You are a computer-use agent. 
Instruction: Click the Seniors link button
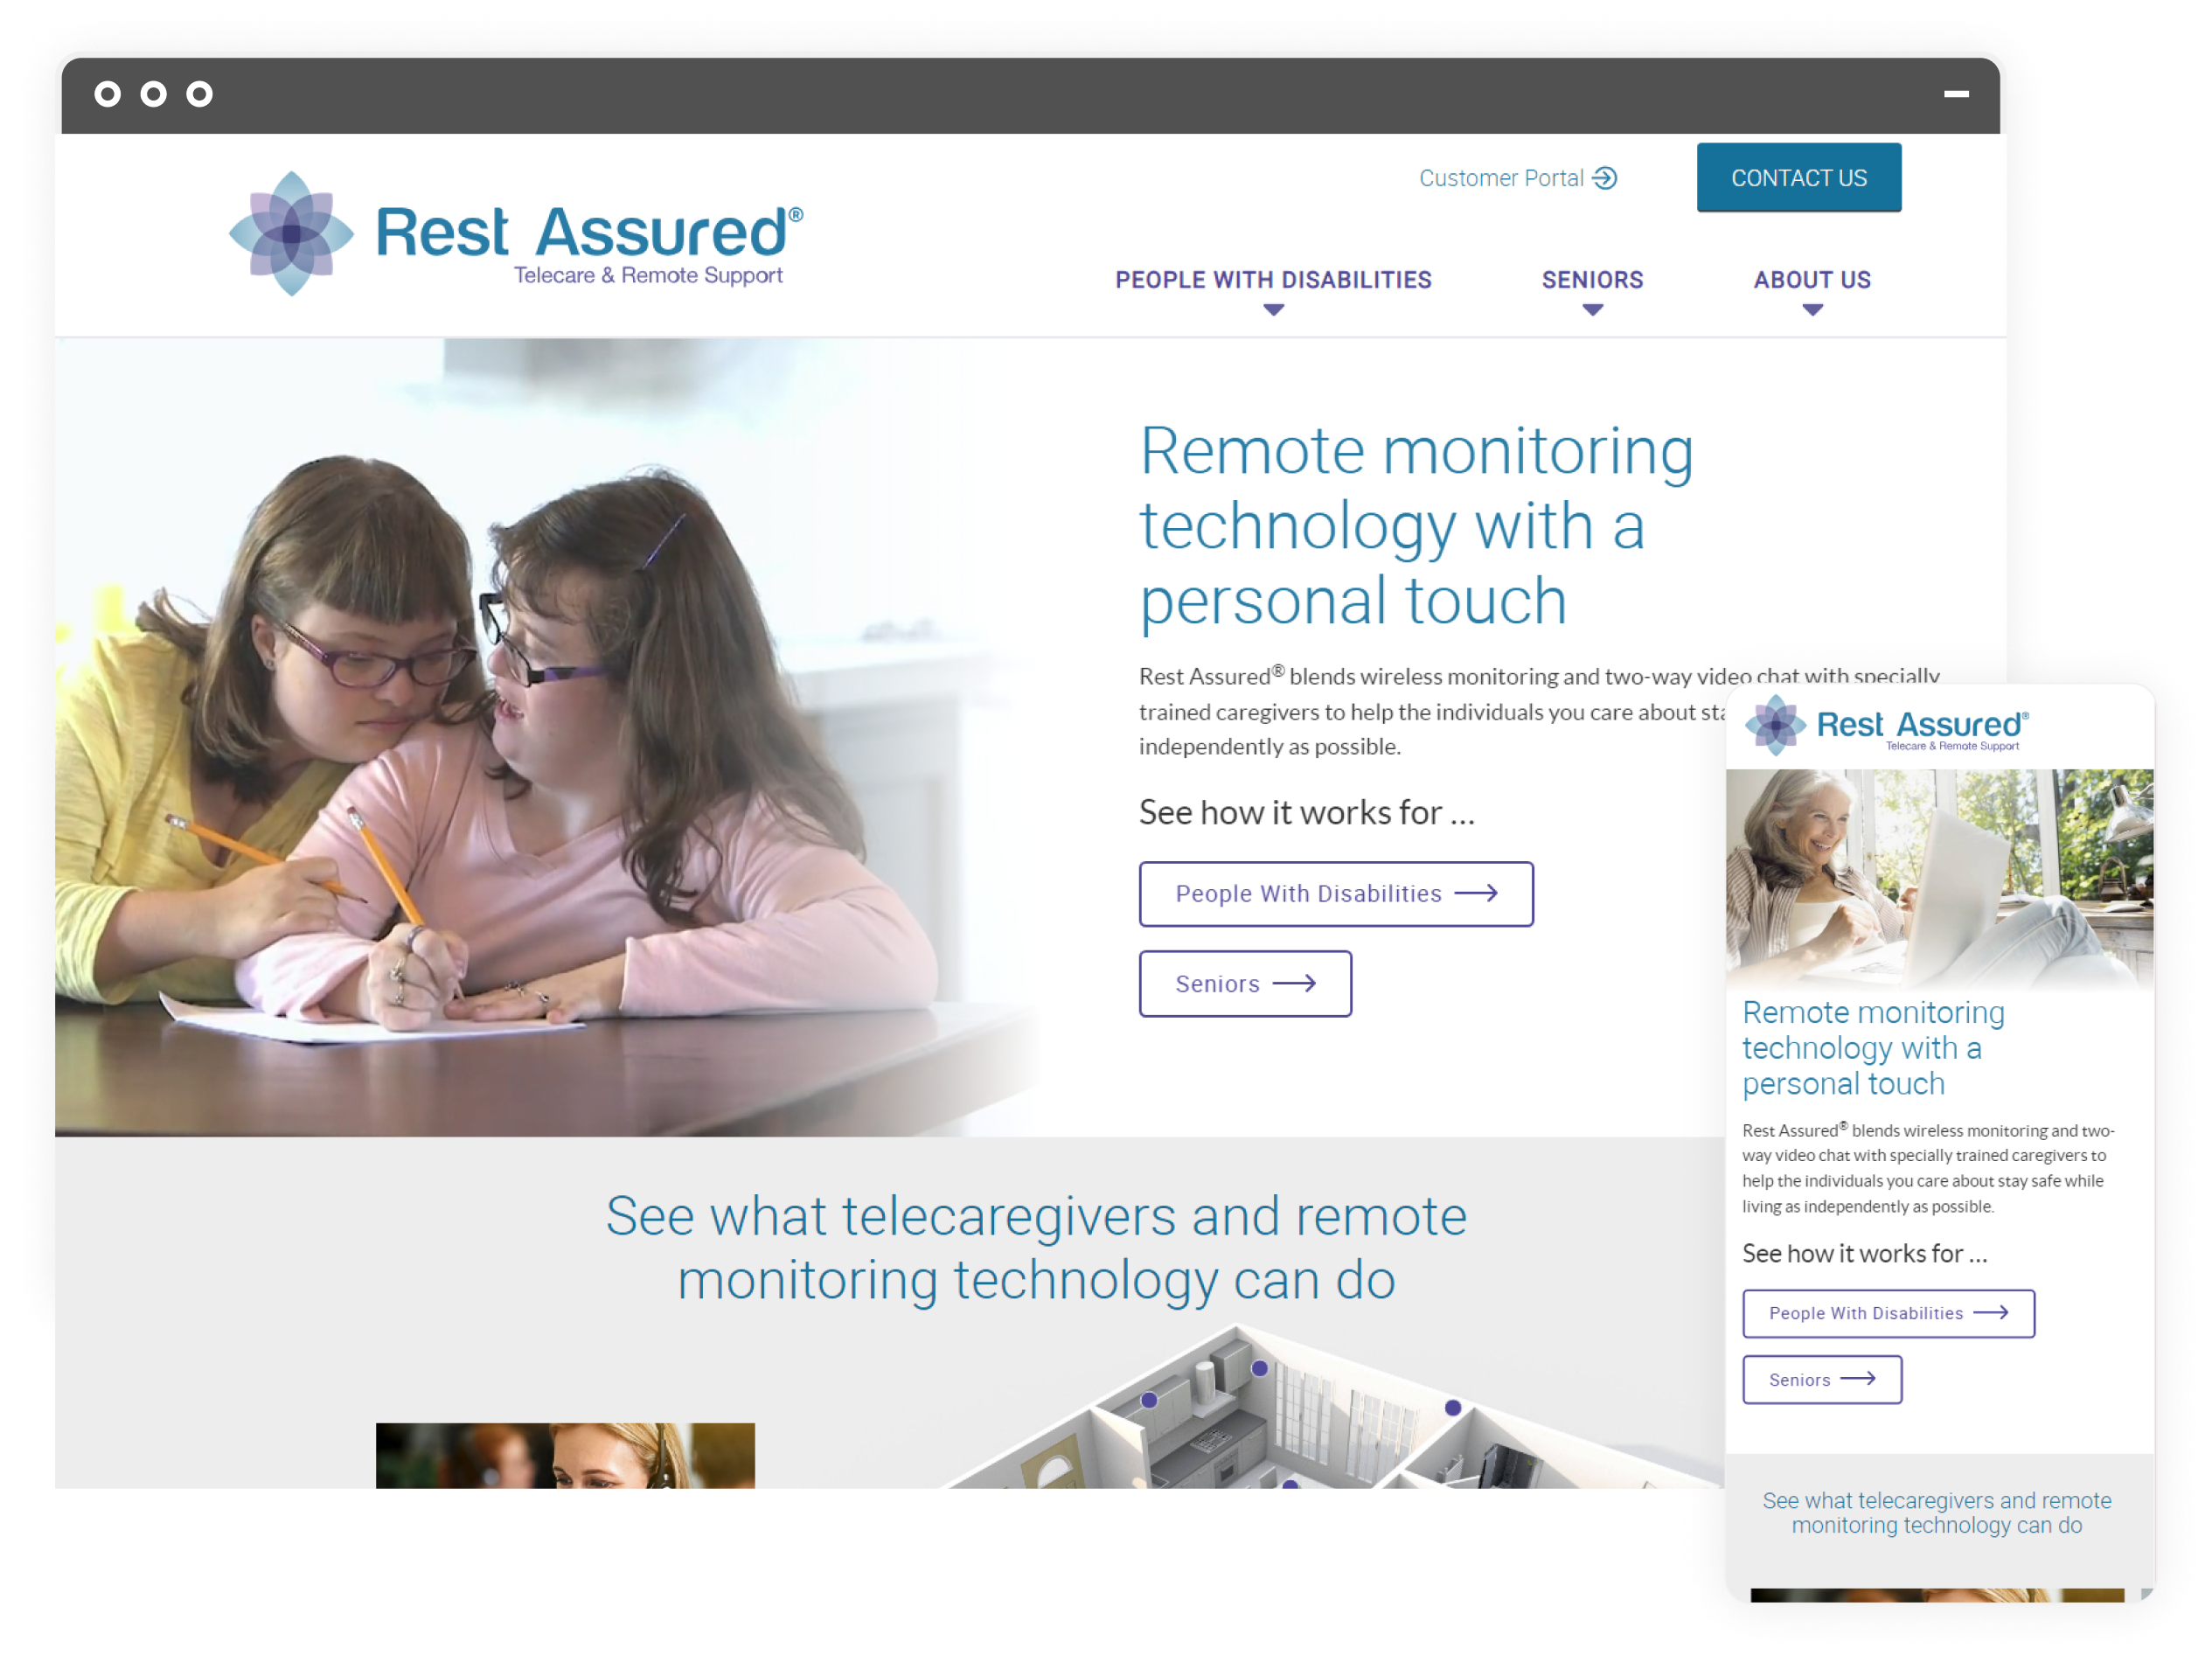(1245, 984)
